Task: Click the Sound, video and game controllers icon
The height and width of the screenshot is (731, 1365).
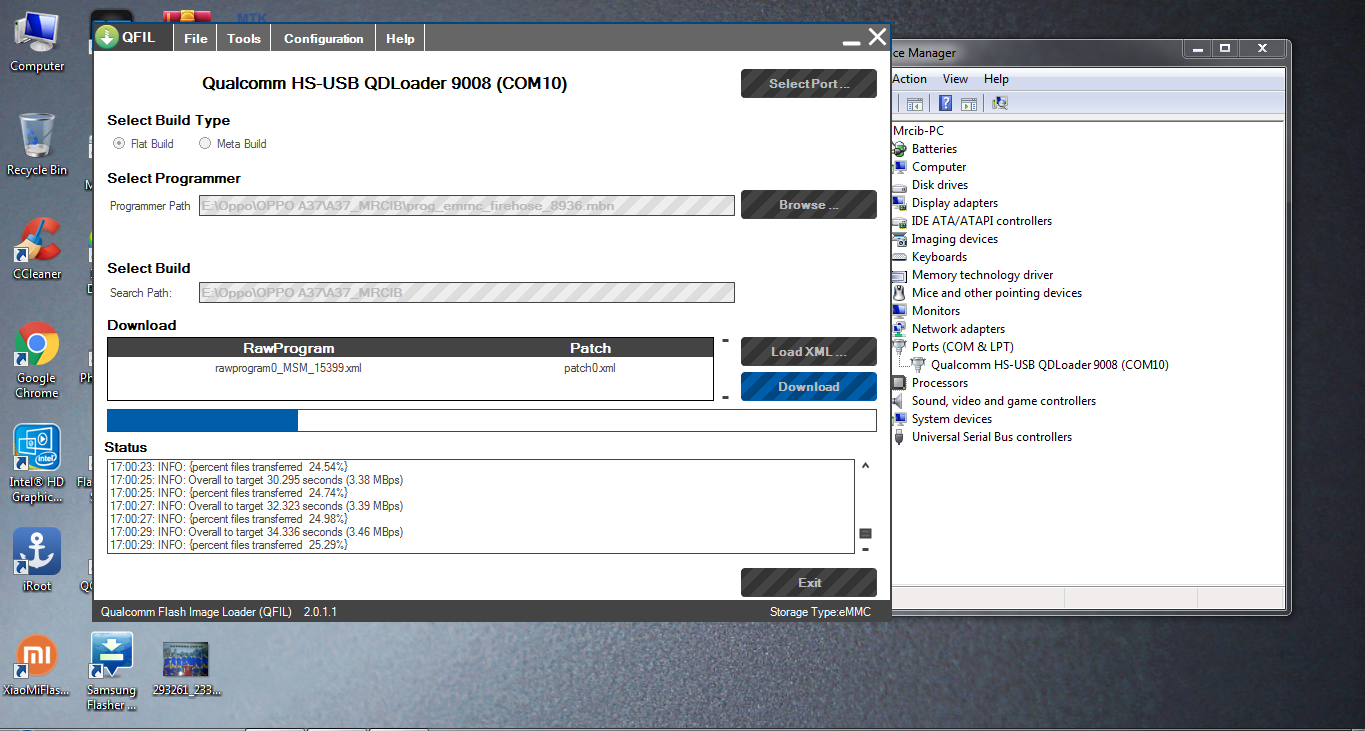Action: tap(900, 401)
